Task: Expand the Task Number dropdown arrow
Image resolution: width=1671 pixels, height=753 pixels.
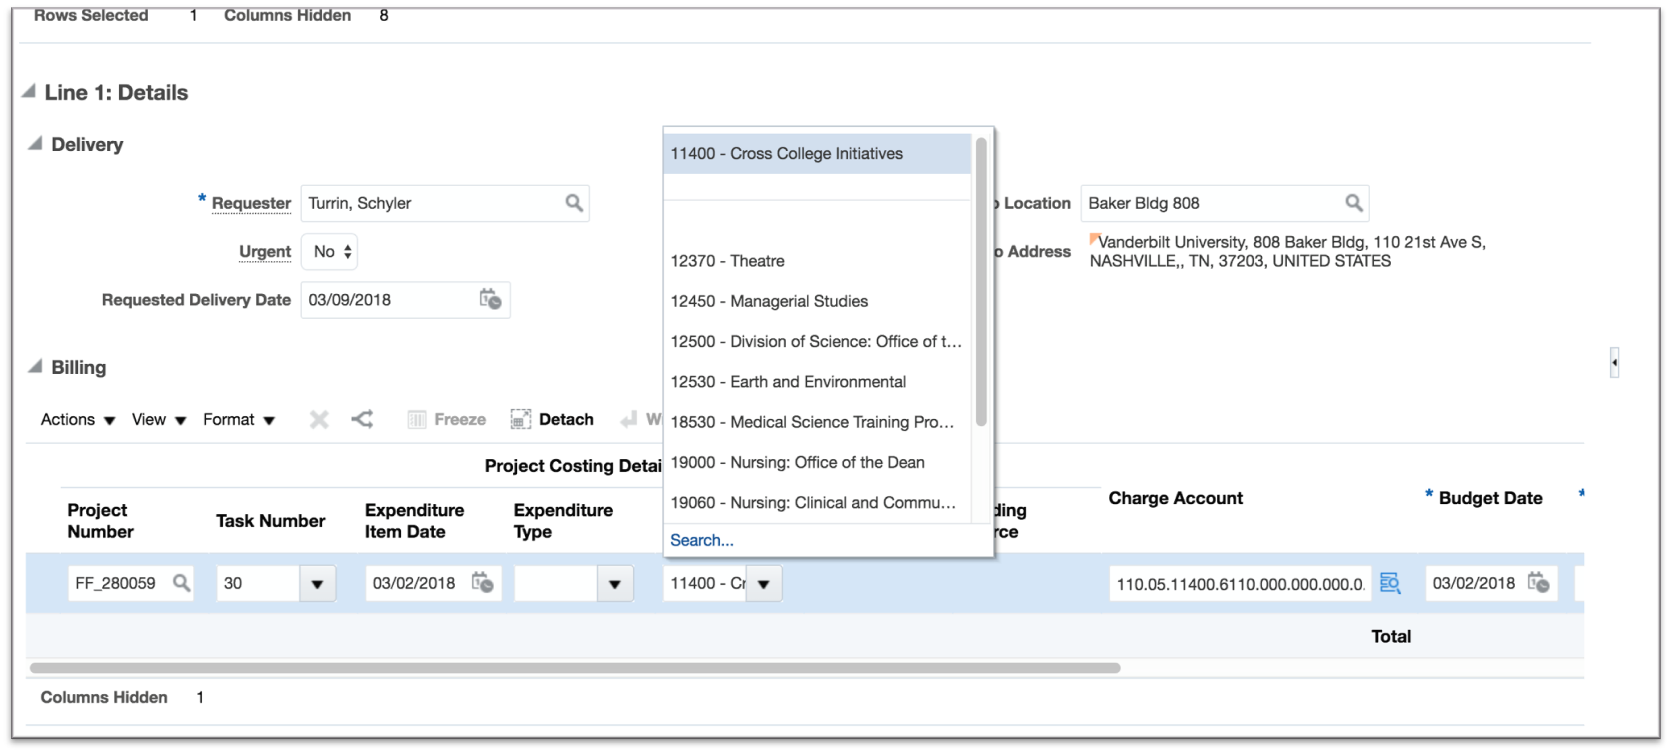Action: tap(317, 584)
